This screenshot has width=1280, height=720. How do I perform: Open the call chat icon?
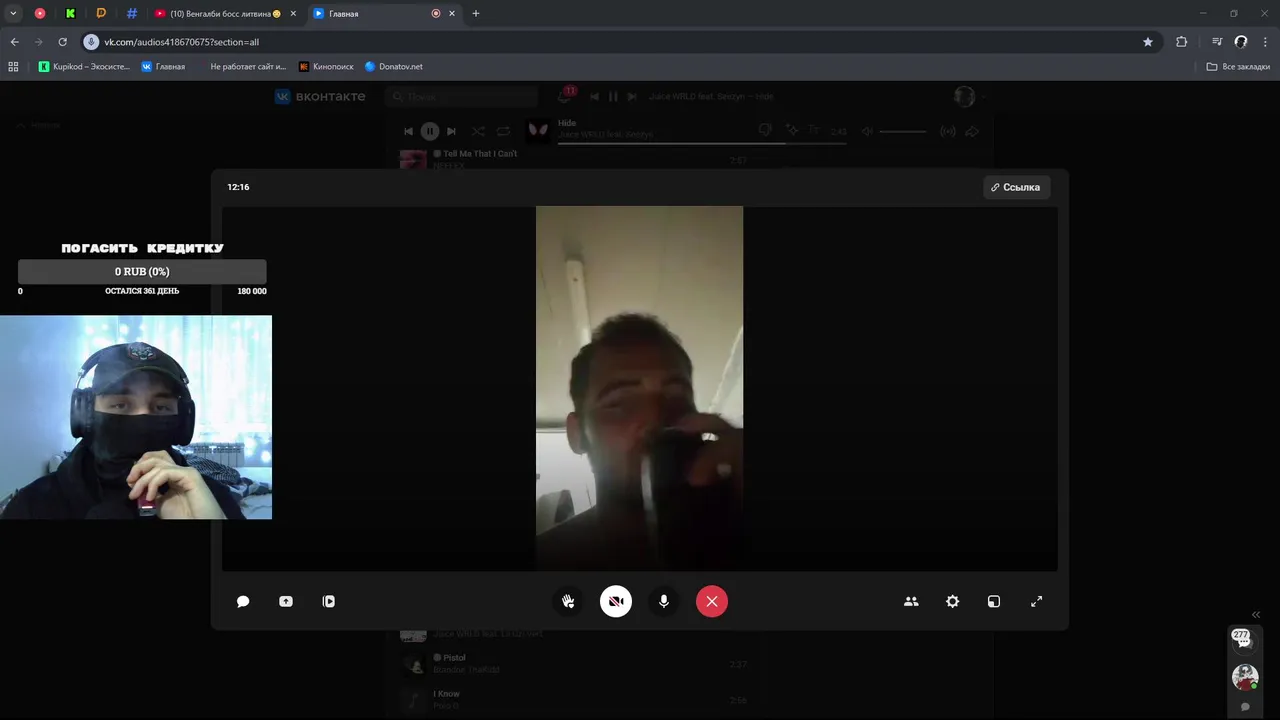243,601
